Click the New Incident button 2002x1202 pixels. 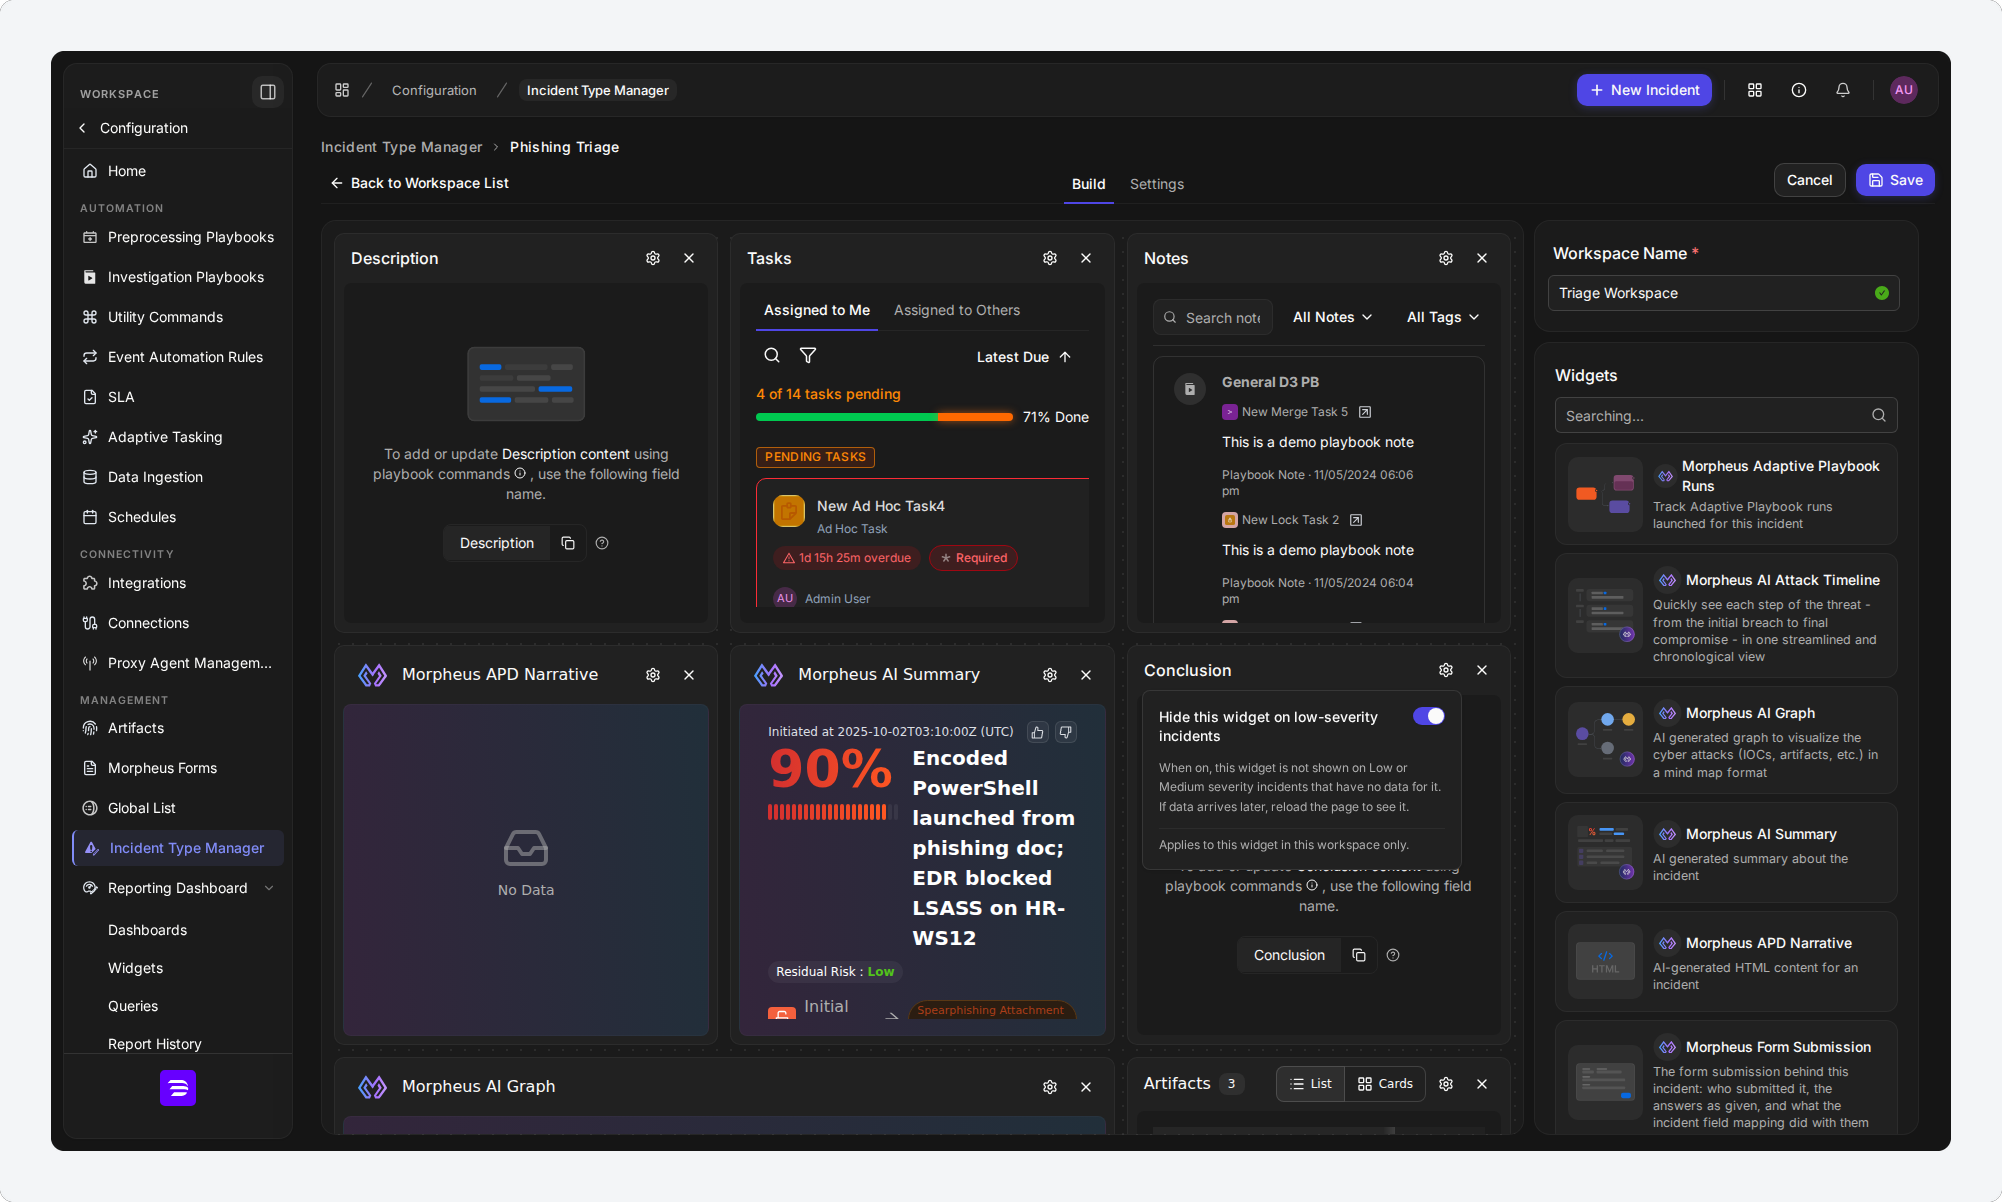(x=1644, y=90)
